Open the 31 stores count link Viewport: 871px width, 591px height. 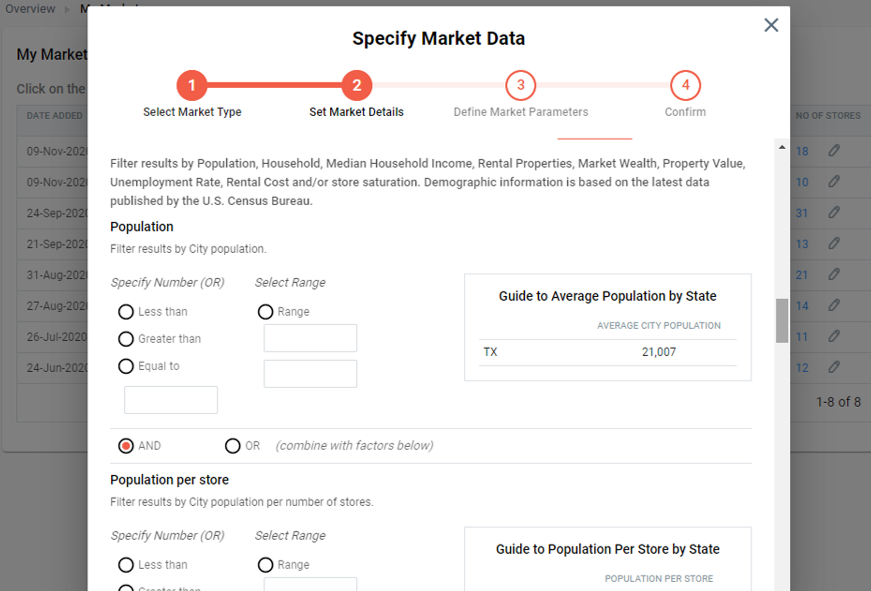point(802,213)
